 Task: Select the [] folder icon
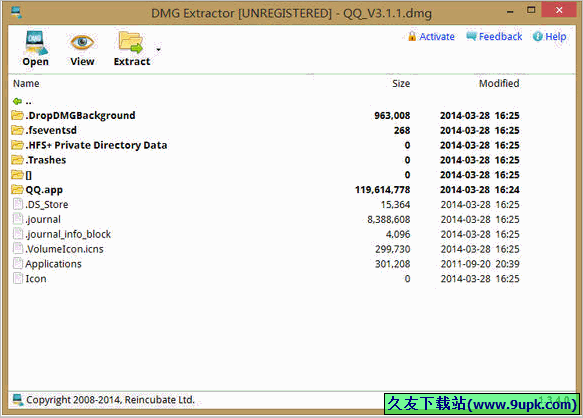(17, 175)
